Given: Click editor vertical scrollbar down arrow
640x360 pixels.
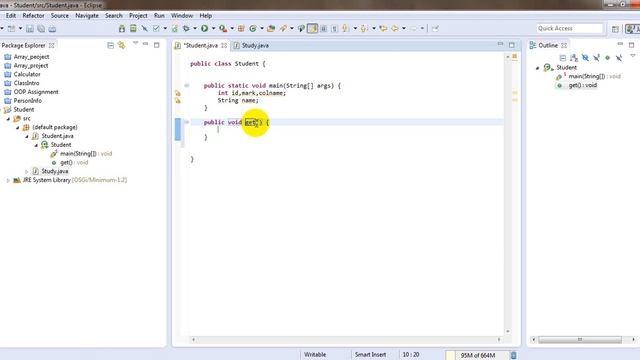Looking at the screenshot, I should [508, 331].
